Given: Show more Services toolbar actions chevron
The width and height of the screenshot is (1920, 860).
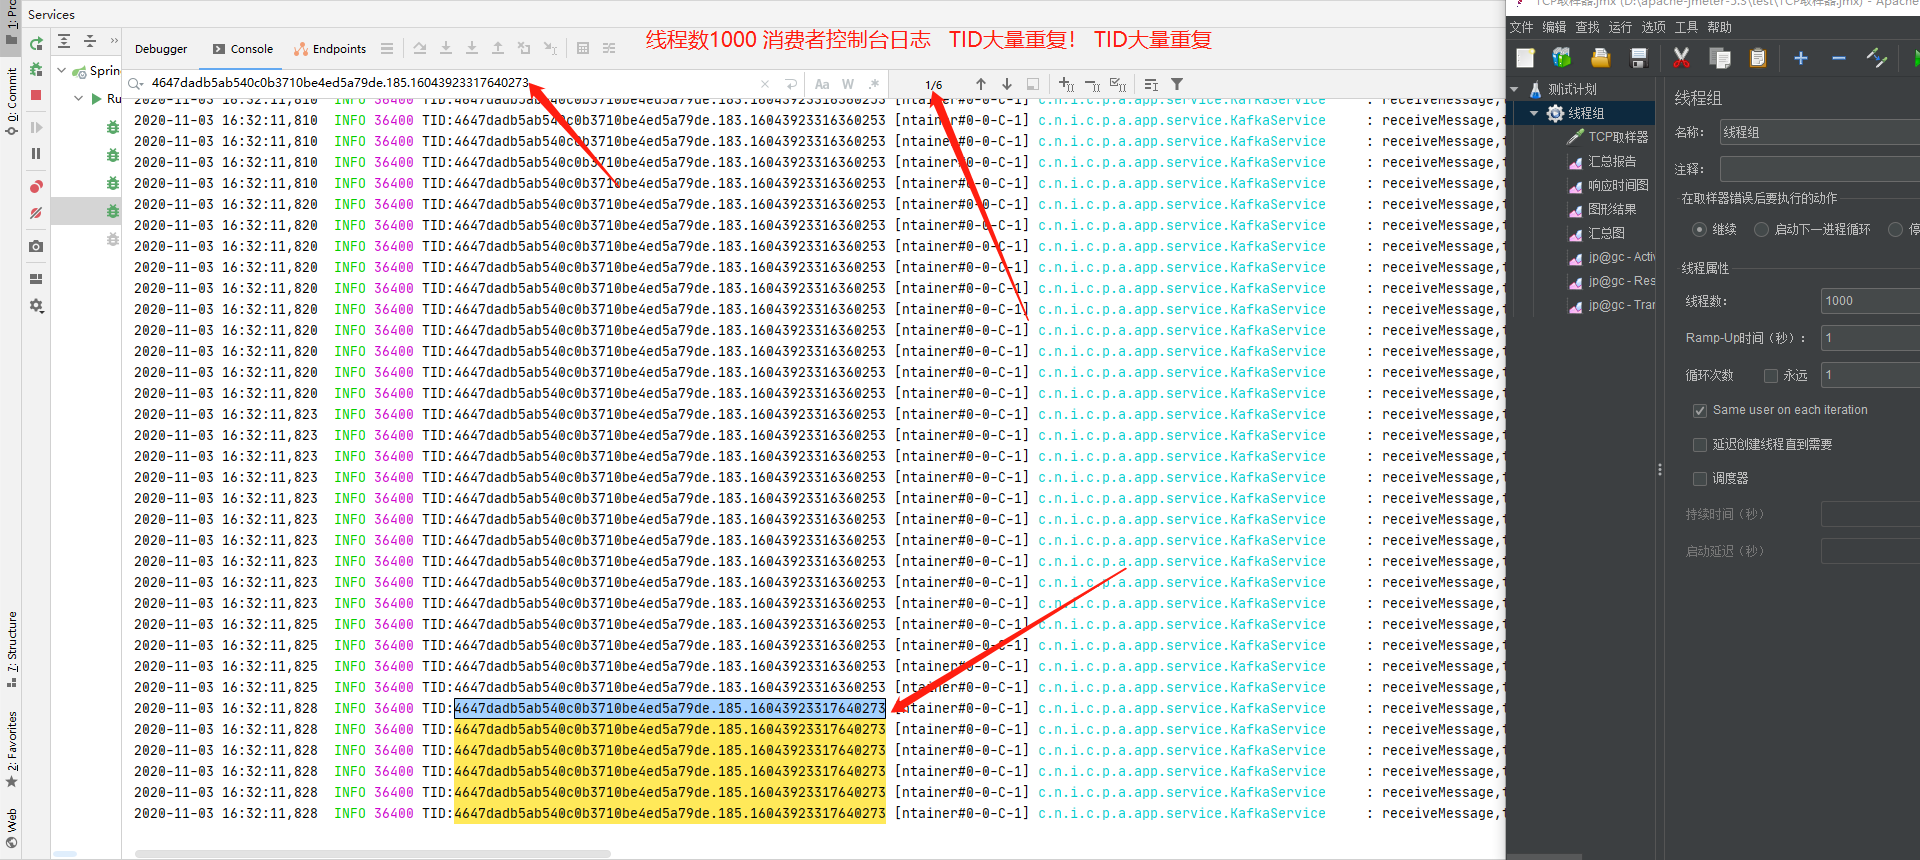Looking at the screenshot, I should pos(114,41).
